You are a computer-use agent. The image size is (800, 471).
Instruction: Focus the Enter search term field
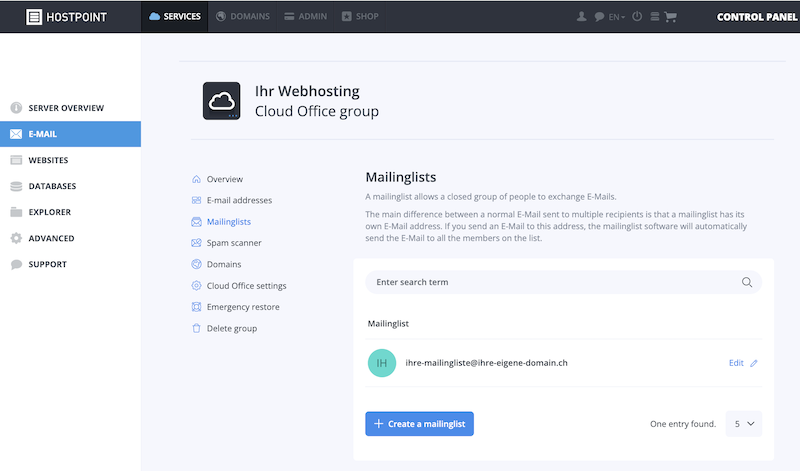(563, 282)
